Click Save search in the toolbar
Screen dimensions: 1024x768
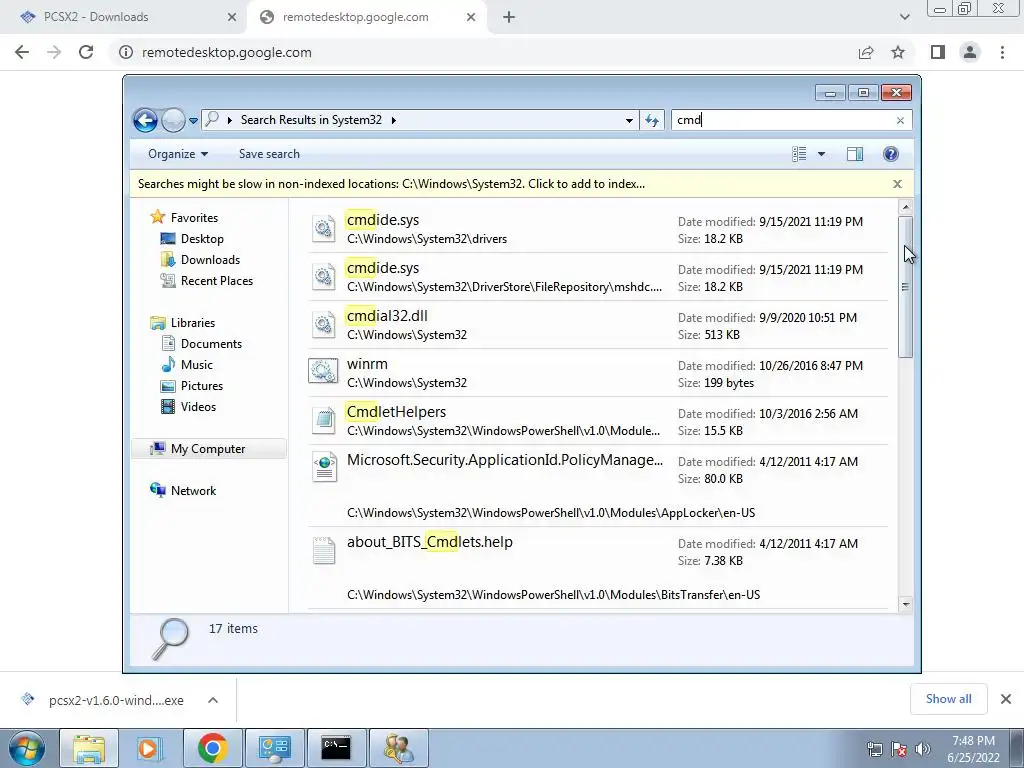pos(269,154)
